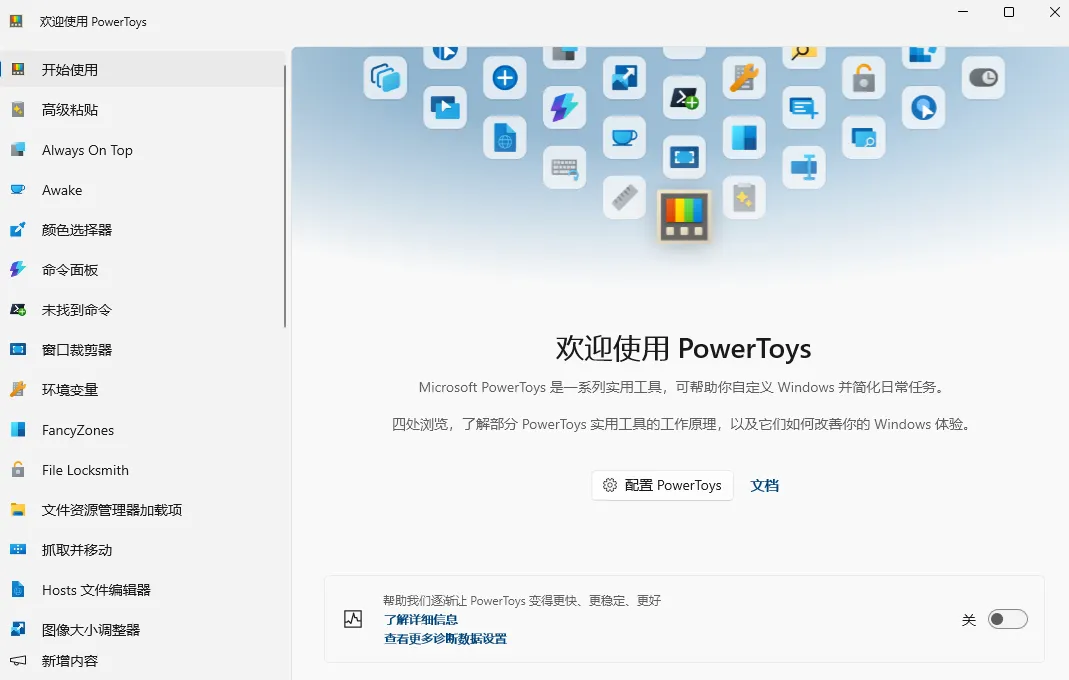
Task: Open the 高级粘贴 page via its paste icon
Action: [18, 110]
